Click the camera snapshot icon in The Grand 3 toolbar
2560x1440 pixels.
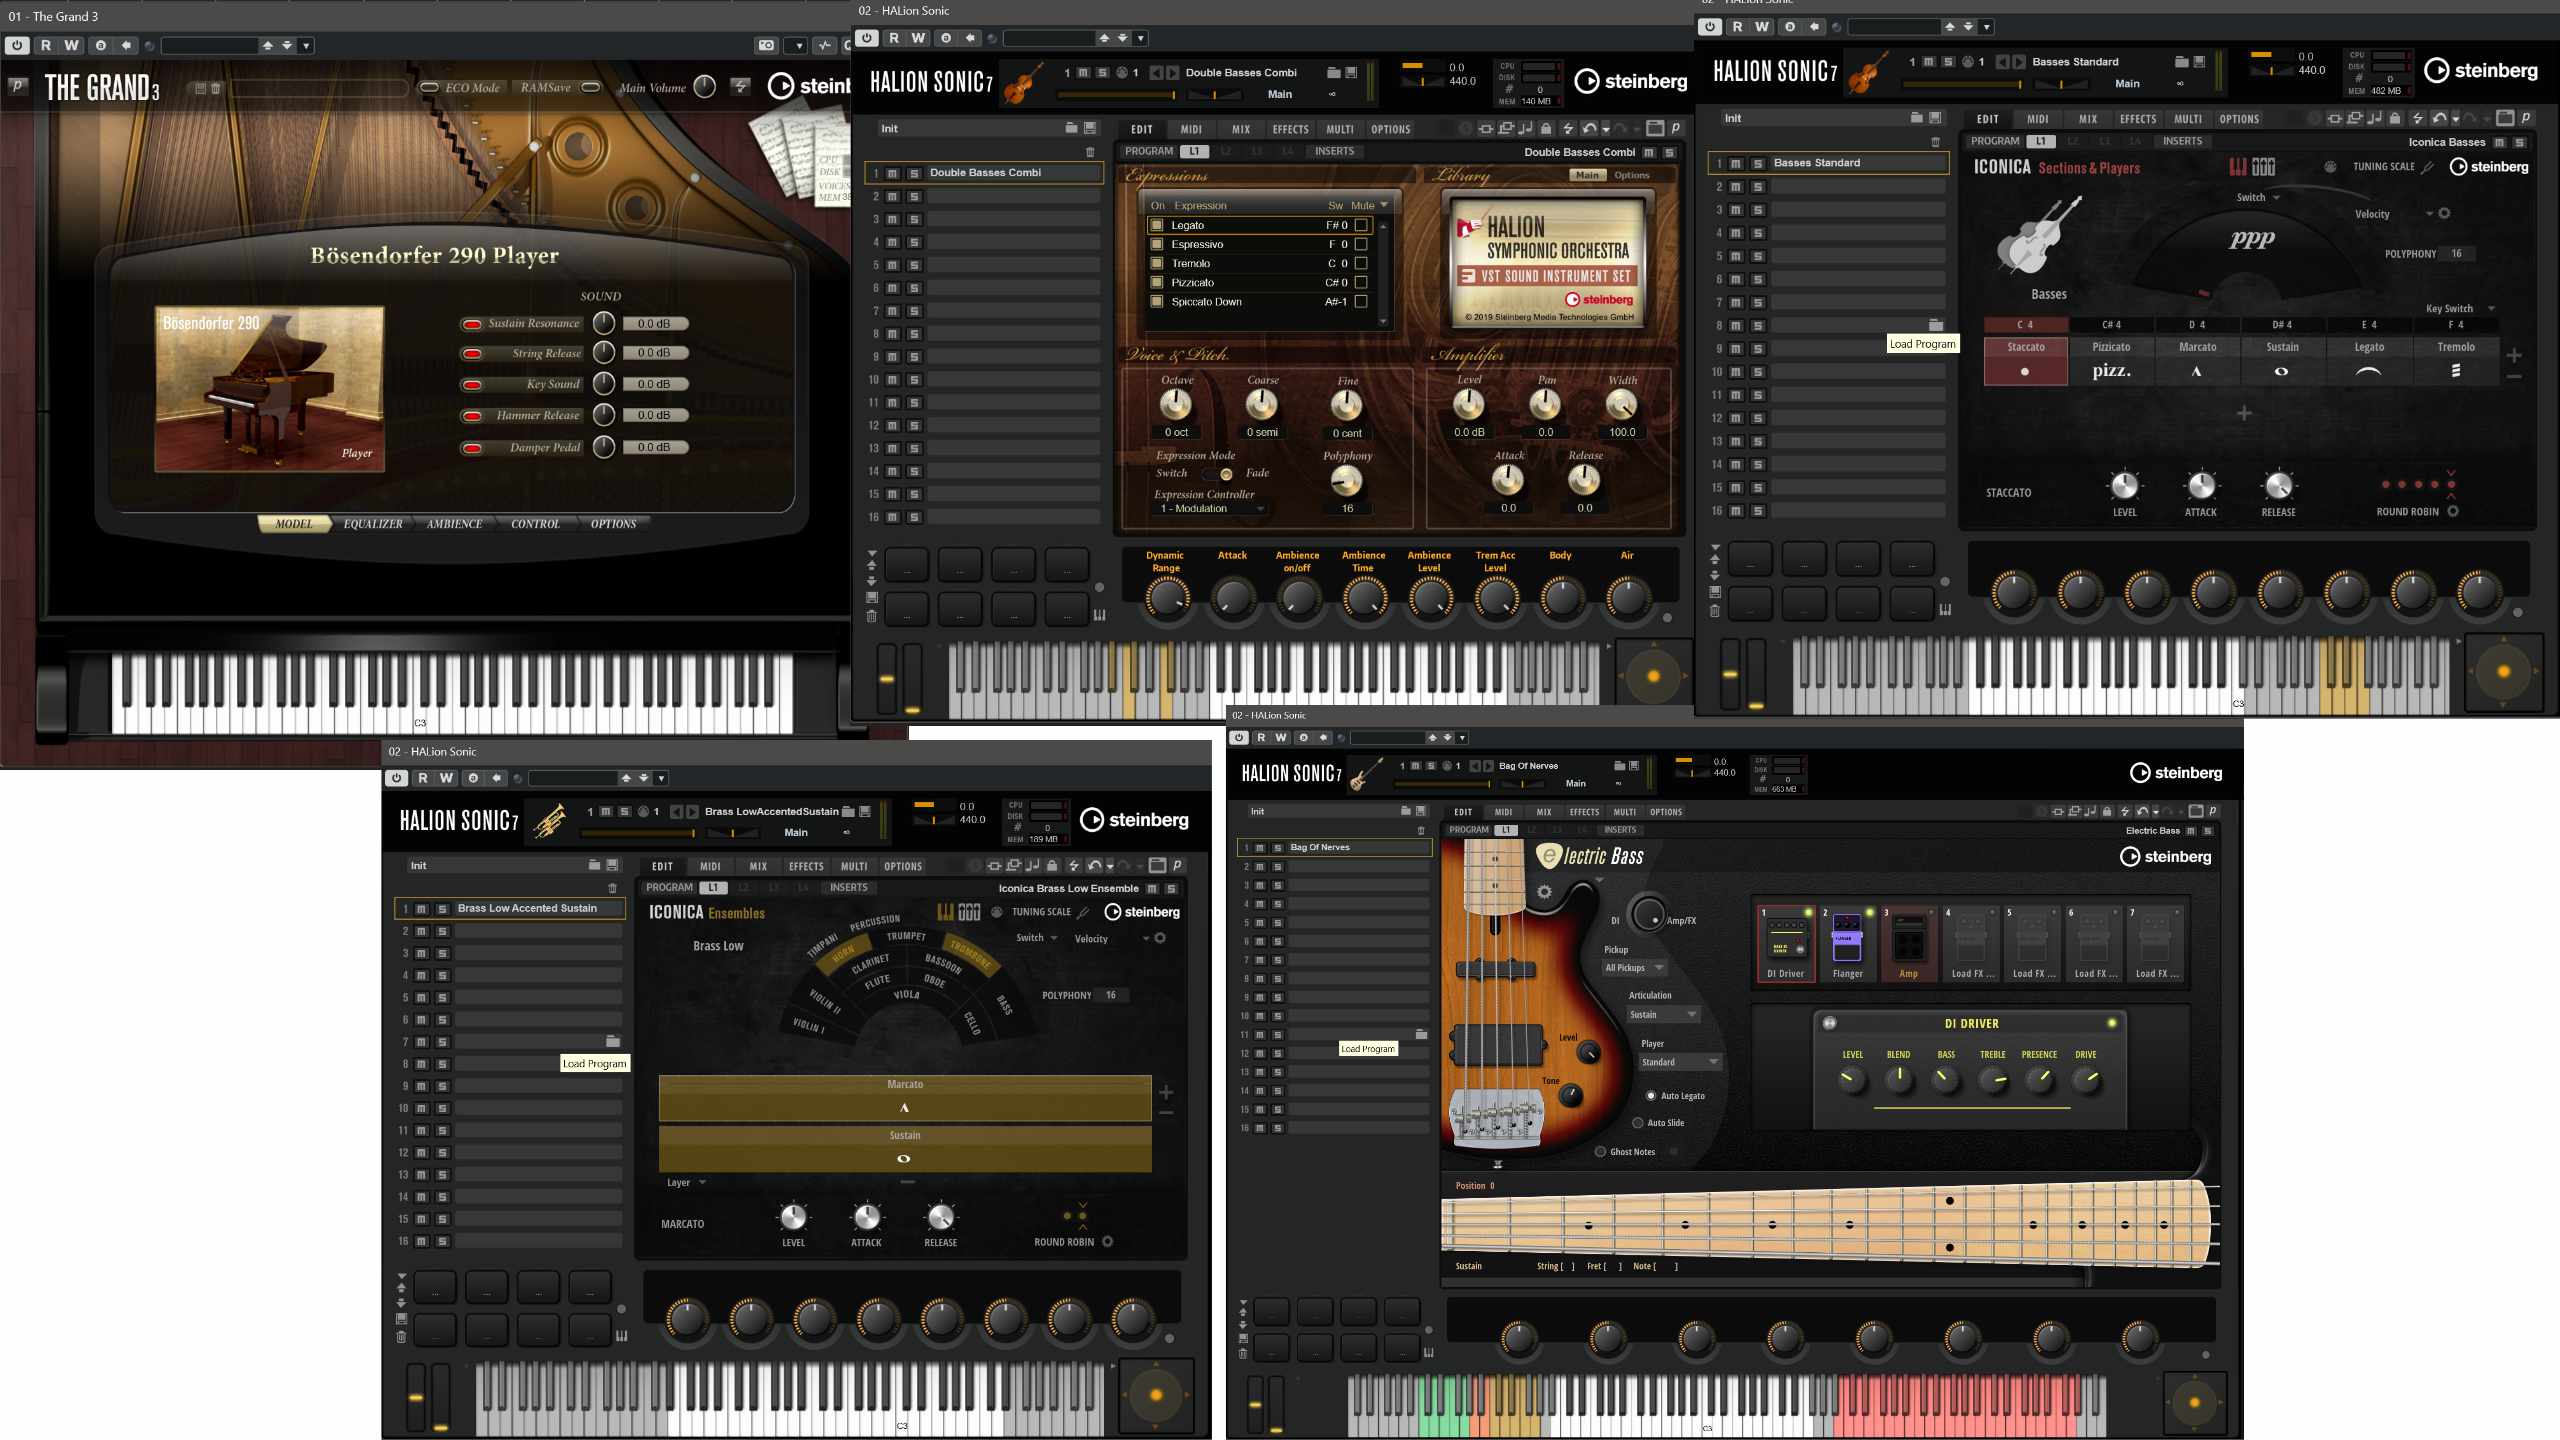(766, 45)
